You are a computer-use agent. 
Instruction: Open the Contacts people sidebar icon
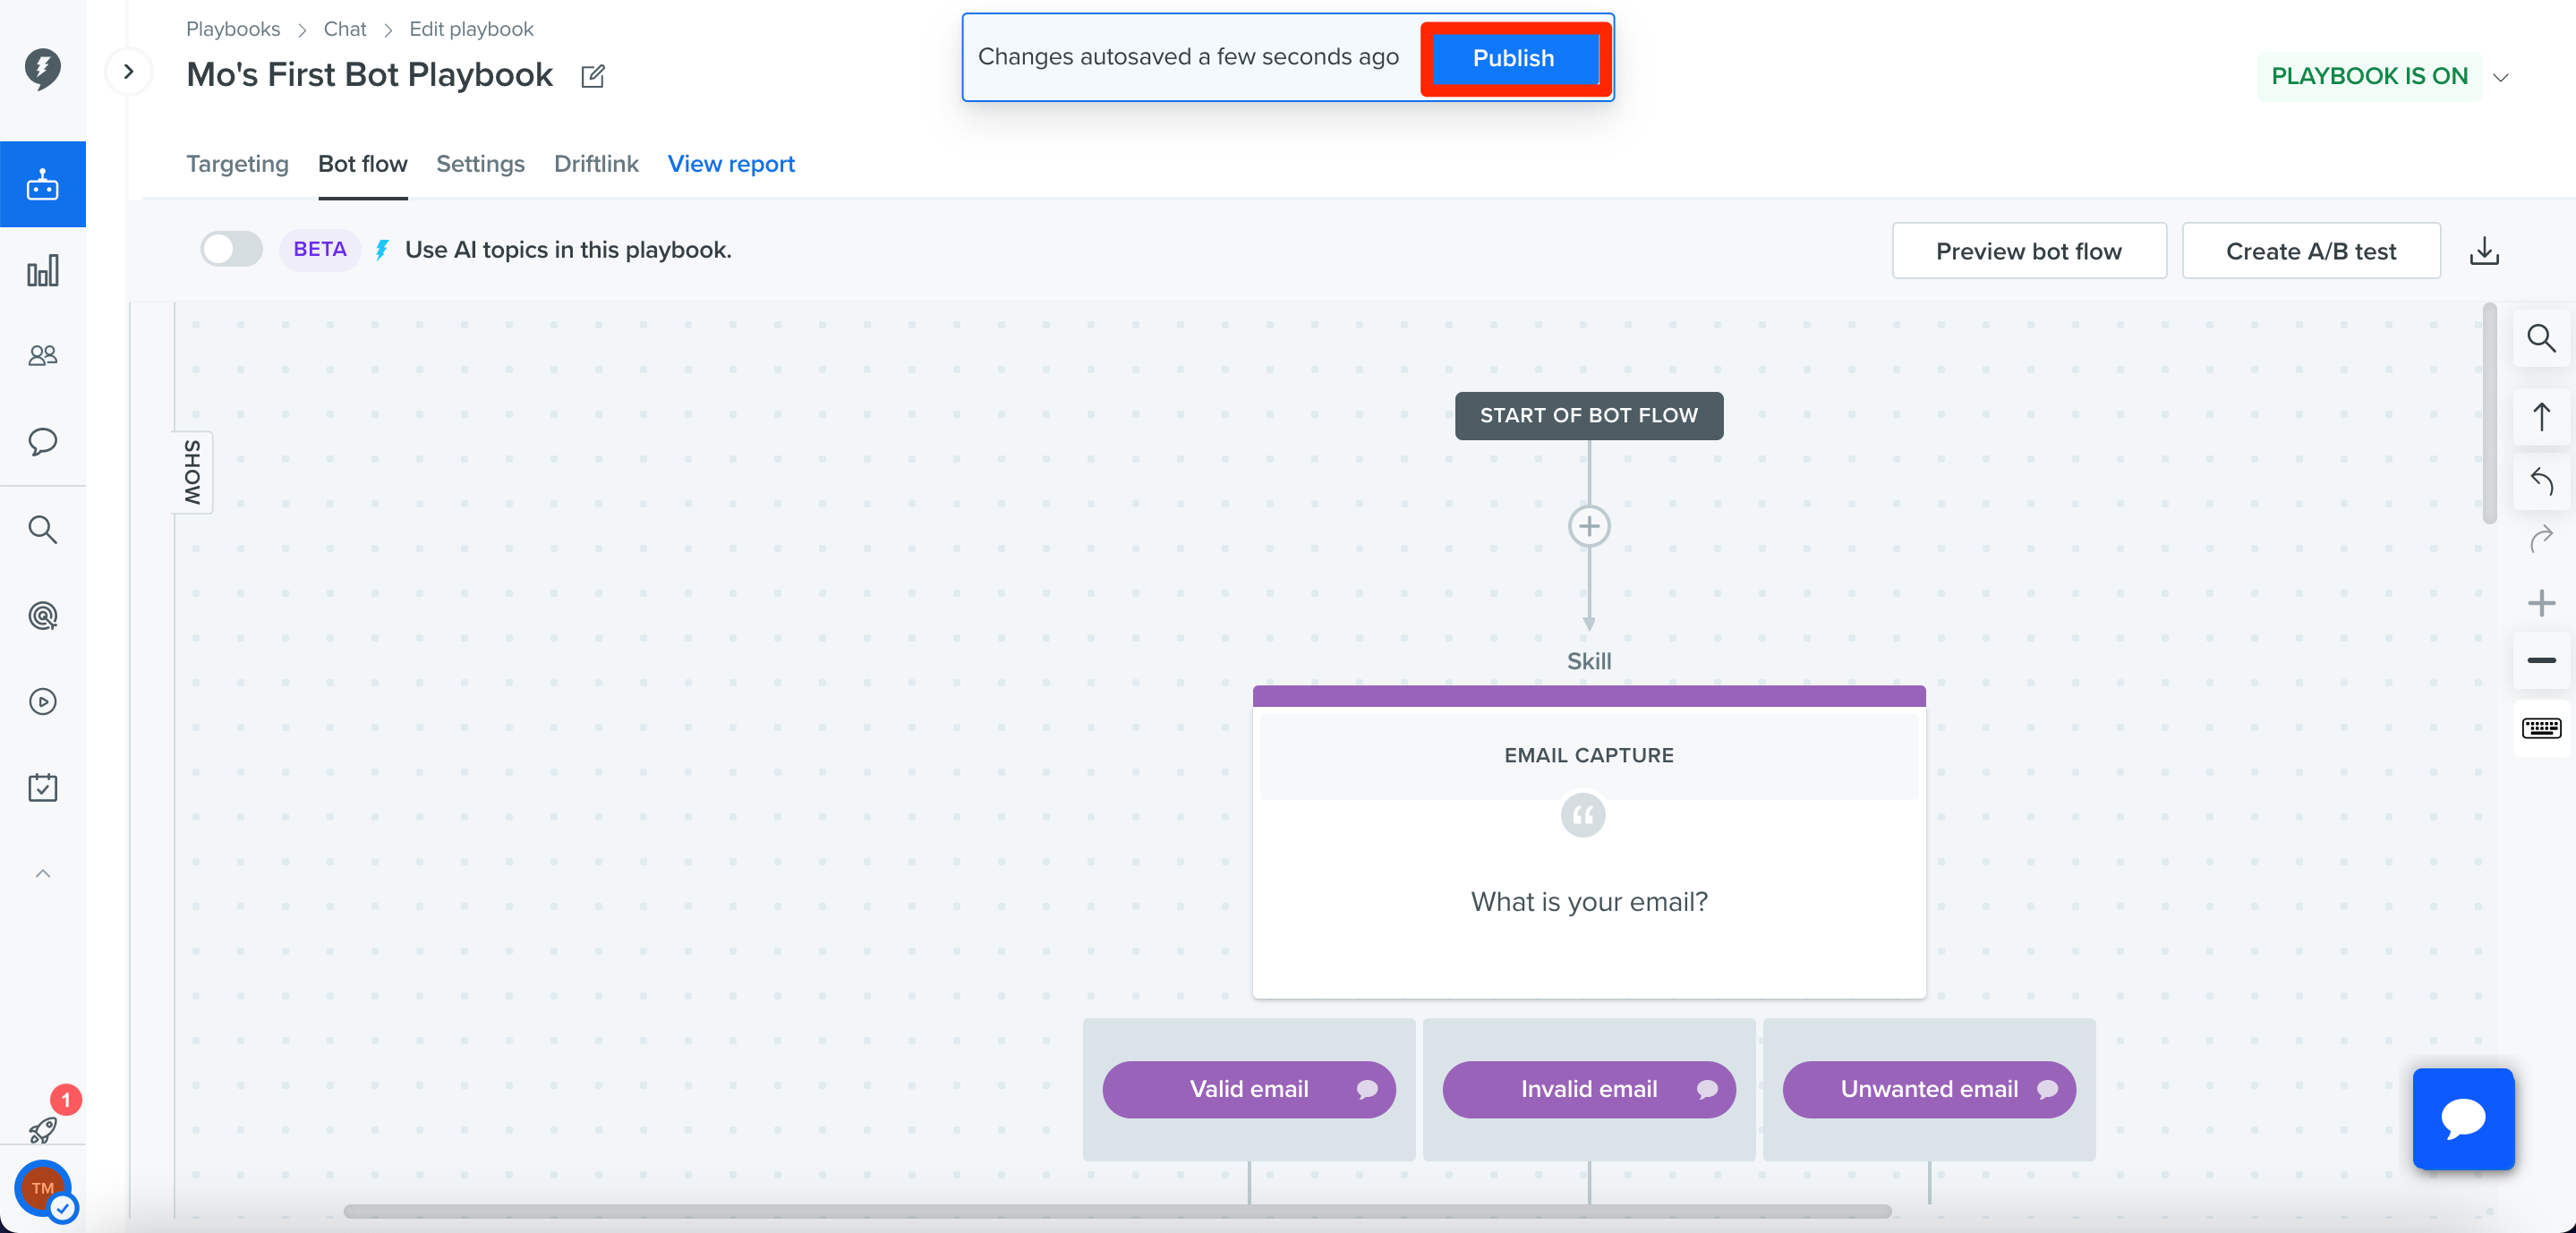[42, 356]
